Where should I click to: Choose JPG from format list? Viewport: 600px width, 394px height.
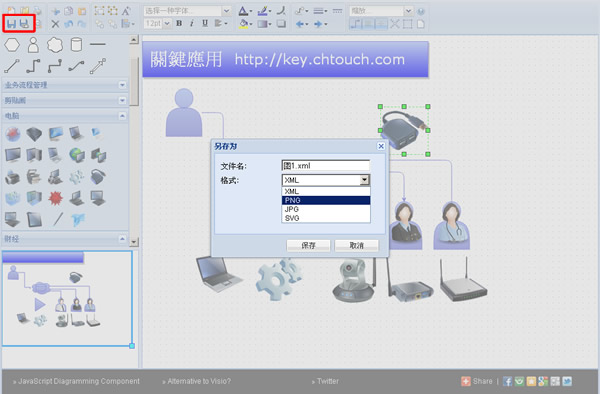click(326, 209)
